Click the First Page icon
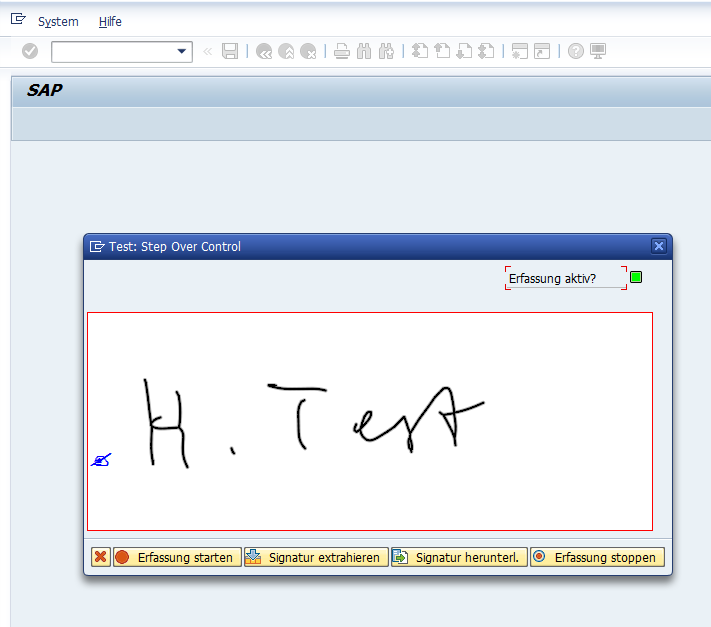The height and width of the screenshot is (627, 711). pos(420,51)
